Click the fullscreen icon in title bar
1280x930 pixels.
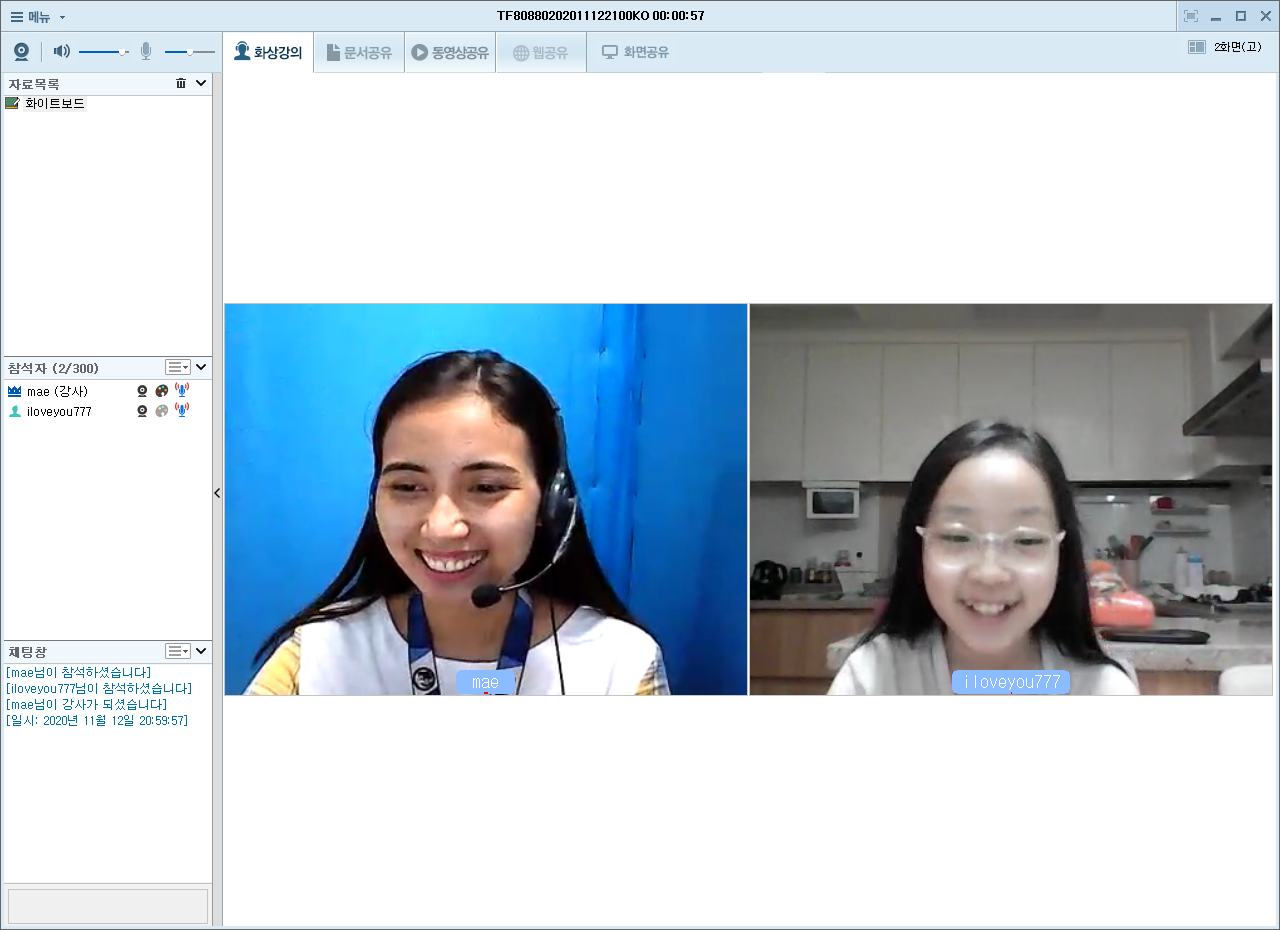pyautogui.click(x=1190, y=16)
